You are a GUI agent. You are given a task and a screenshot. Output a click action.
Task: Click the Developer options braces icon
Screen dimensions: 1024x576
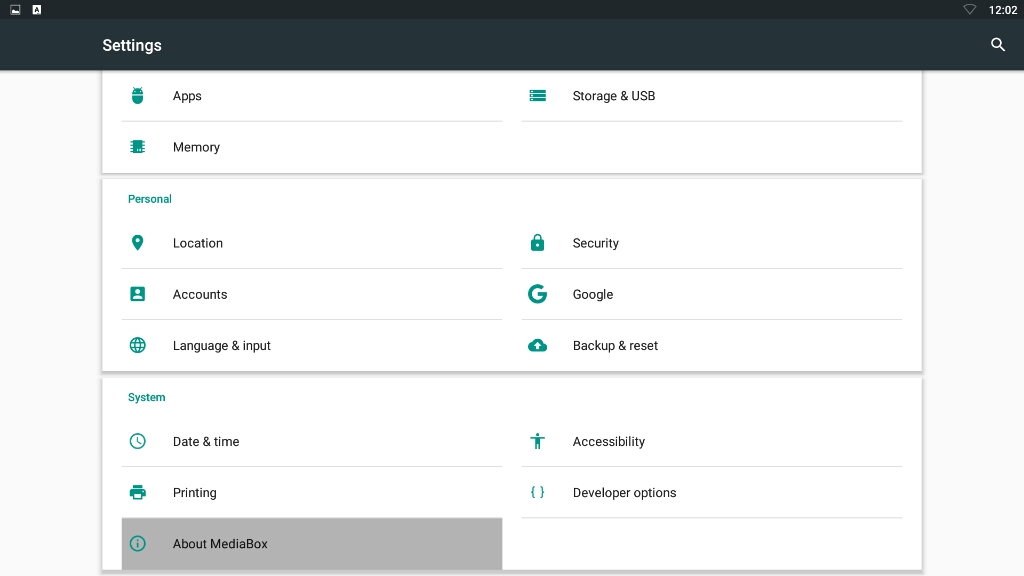[538, 492]
